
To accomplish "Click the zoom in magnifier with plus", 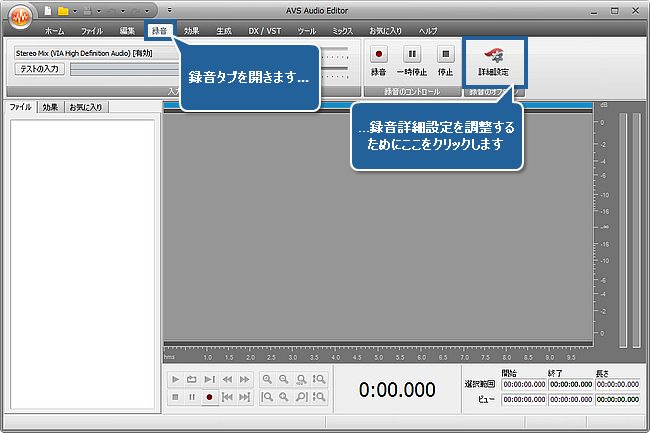I will point(267,379).
